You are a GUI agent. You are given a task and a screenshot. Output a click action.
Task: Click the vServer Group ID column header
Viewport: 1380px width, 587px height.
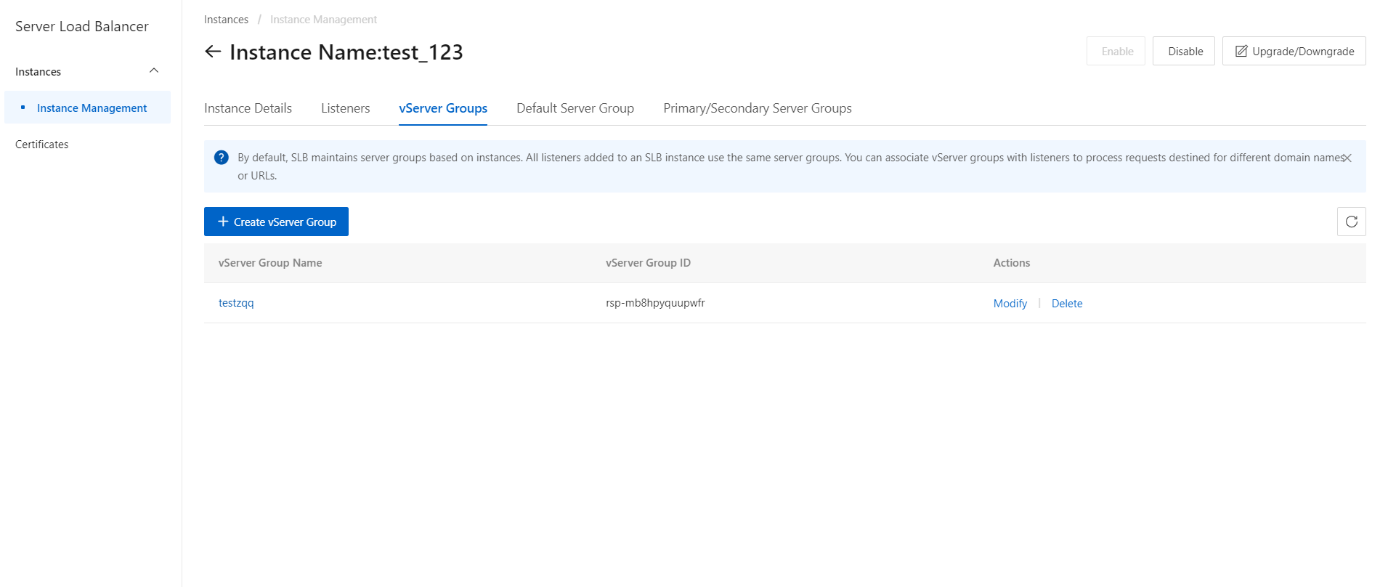(x=648, y=263)
